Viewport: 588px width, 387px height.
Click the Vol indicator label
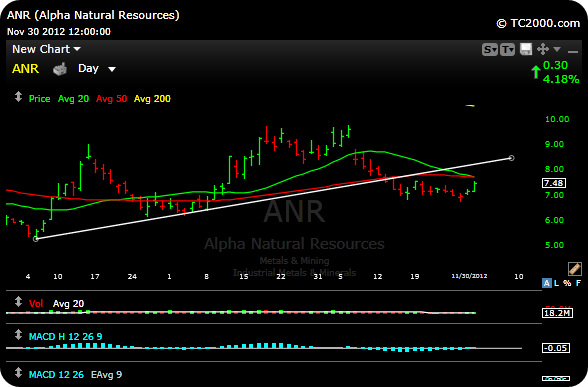click(x=36, y=303)
